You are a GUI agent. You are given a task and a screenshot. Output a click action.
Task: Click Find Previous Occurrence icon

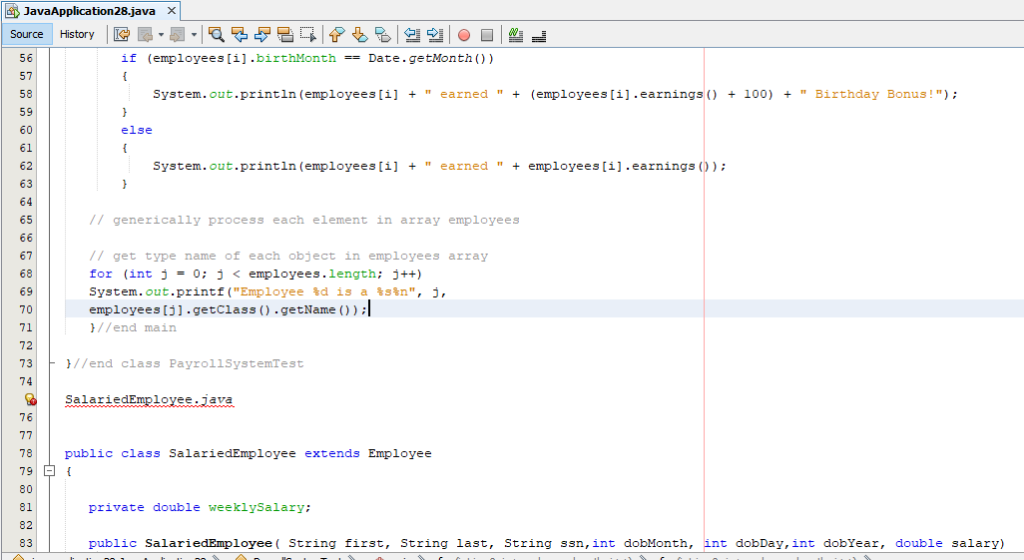point(239,35)
